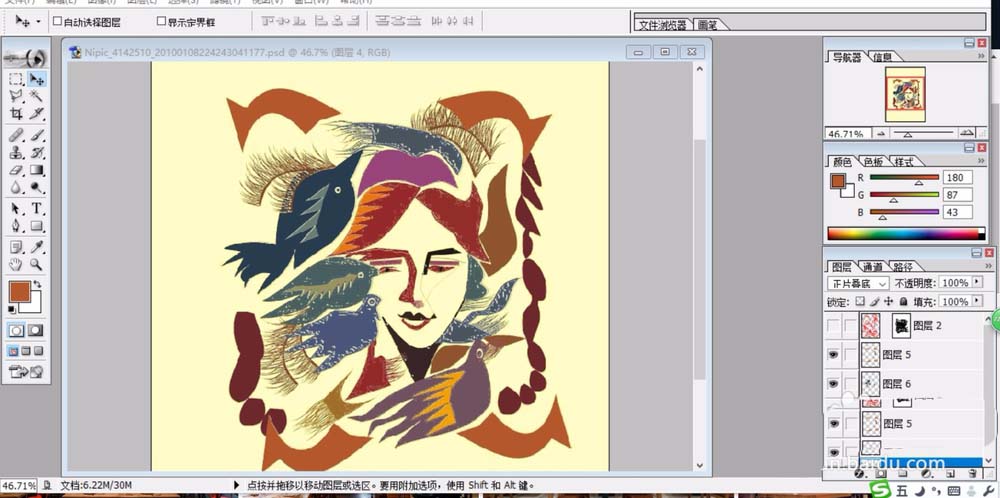The height and width of the screenshot is (498, 1000).
Task: Create a new layer
Action: point(950,473)
